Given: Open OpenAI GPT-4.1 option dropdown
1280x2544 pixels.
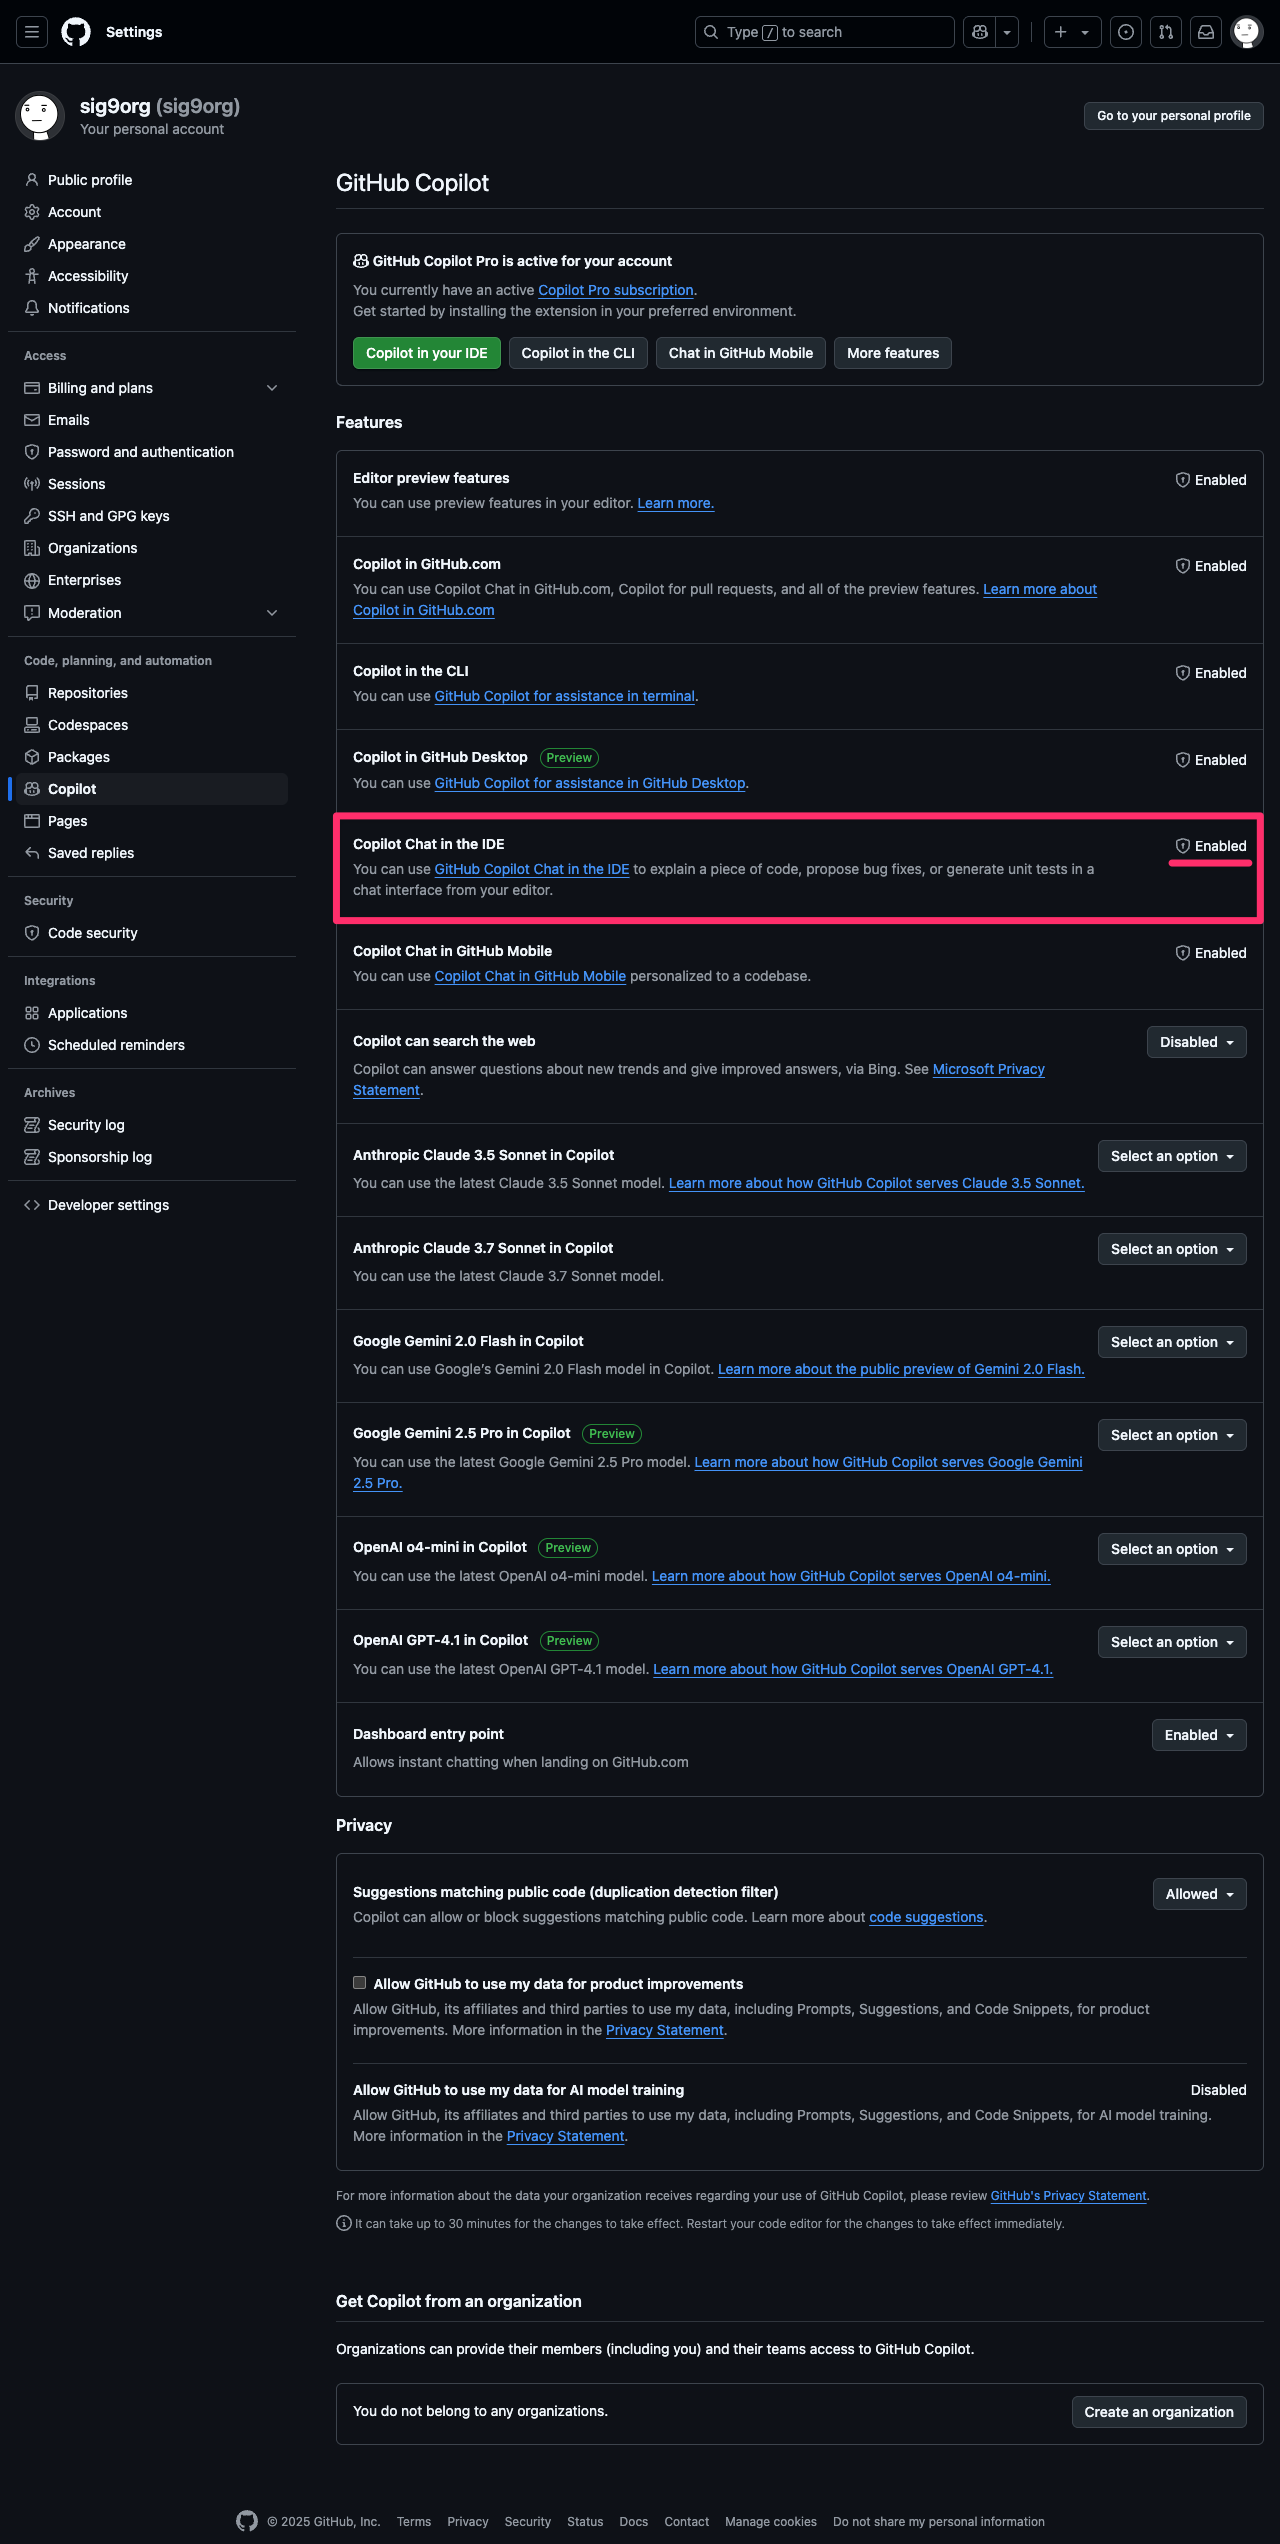Looking at the screenshot, I should click(x=1172, y=1642).
